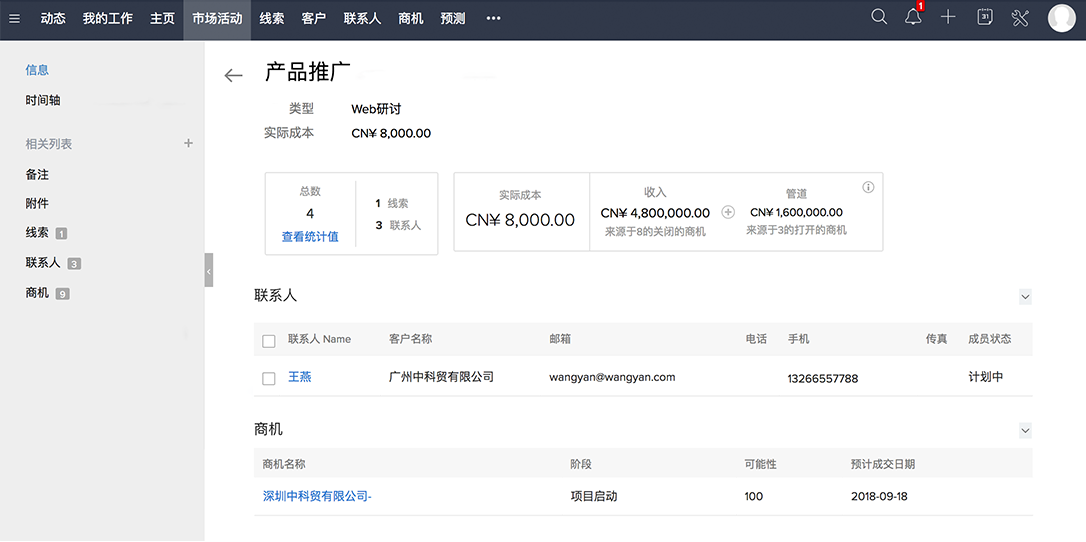Open the hamburger menu icon
Viewport: 1086px width, 542px height.
pos(14,18)
